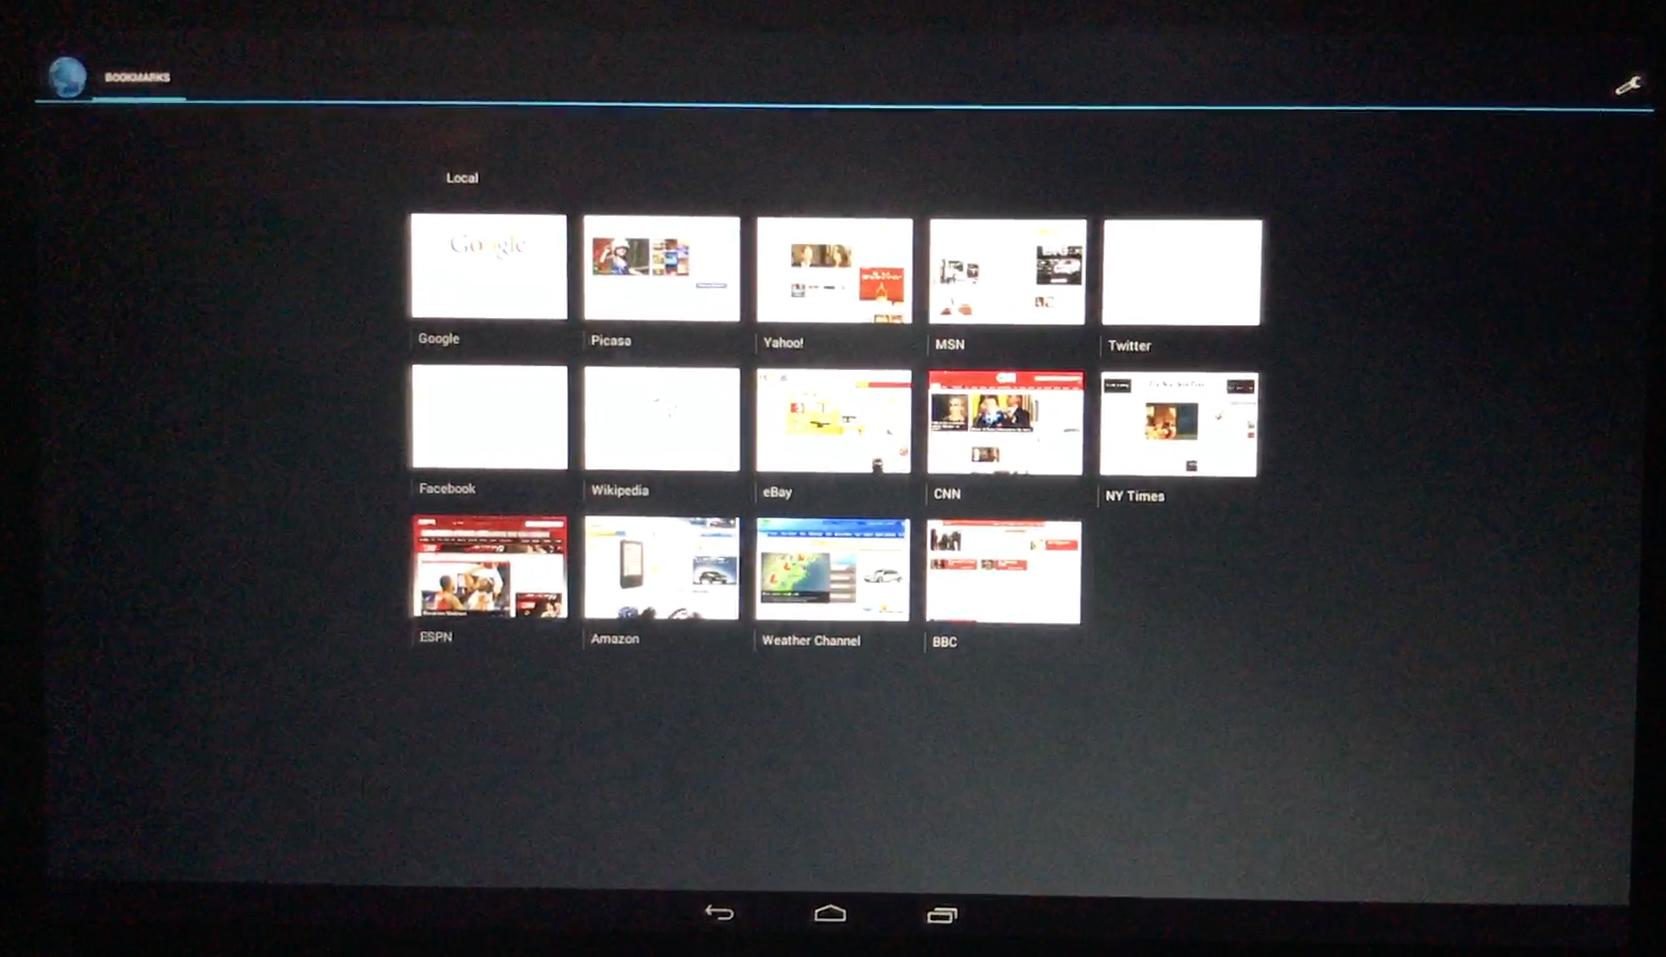Open the Weather Channel bookmark thumbnail
Image resolution: width=1666 pixels, height=957 pixels.
833,570
